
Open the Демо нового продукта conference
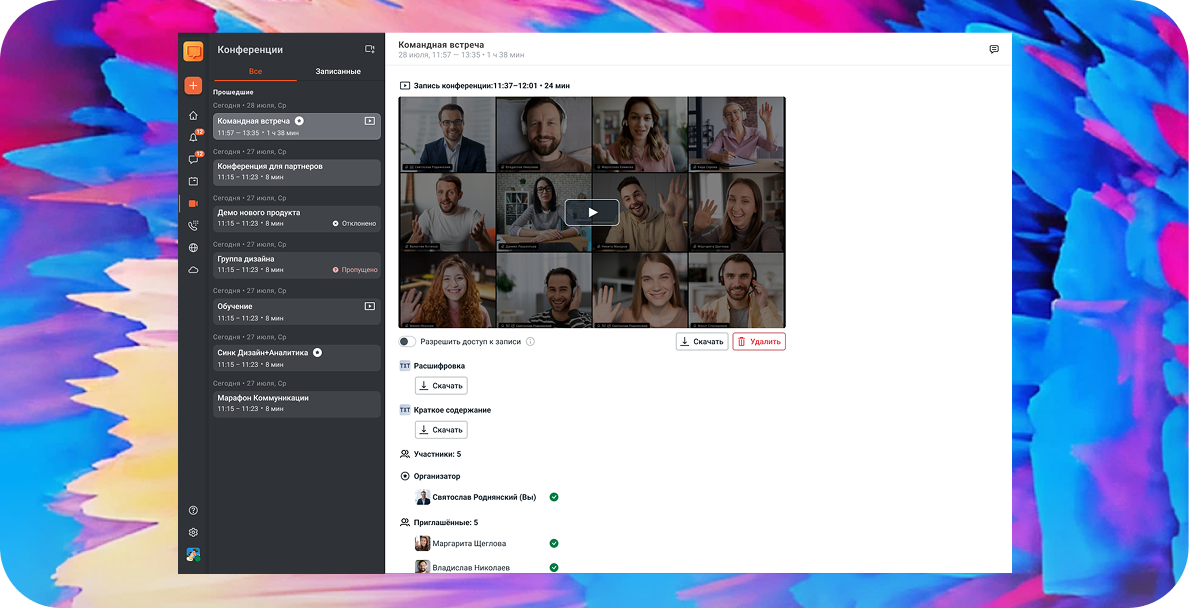[296, 218]
